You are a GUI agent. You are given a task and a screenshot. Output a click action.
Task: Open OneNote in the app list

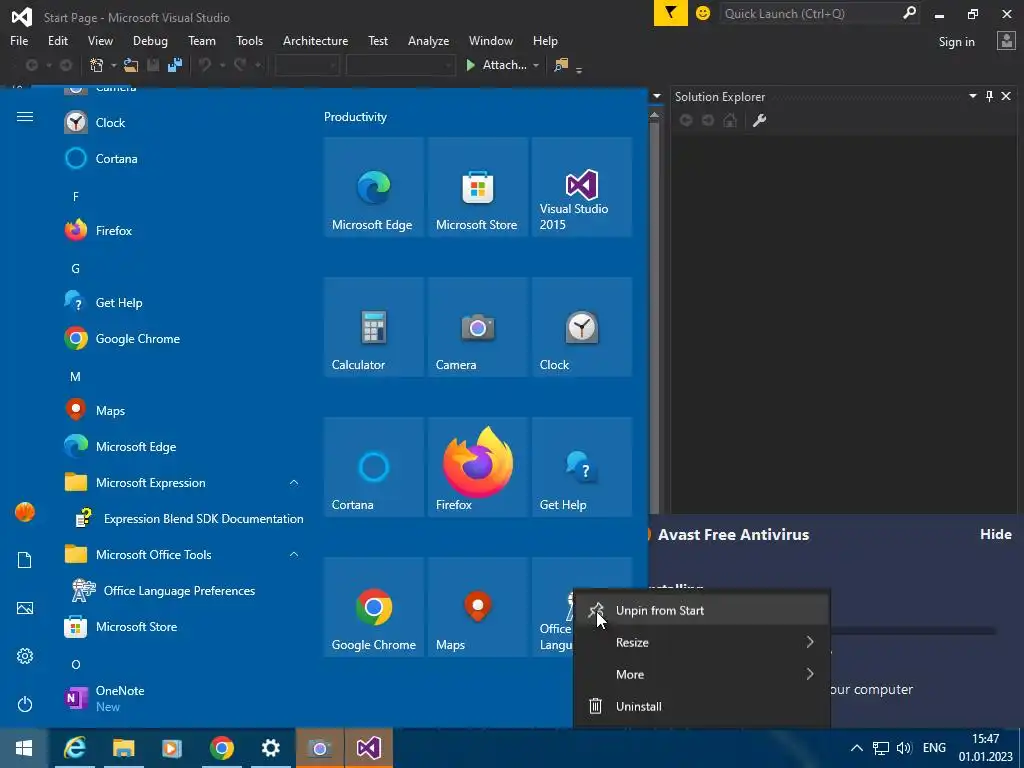(183, 698)
